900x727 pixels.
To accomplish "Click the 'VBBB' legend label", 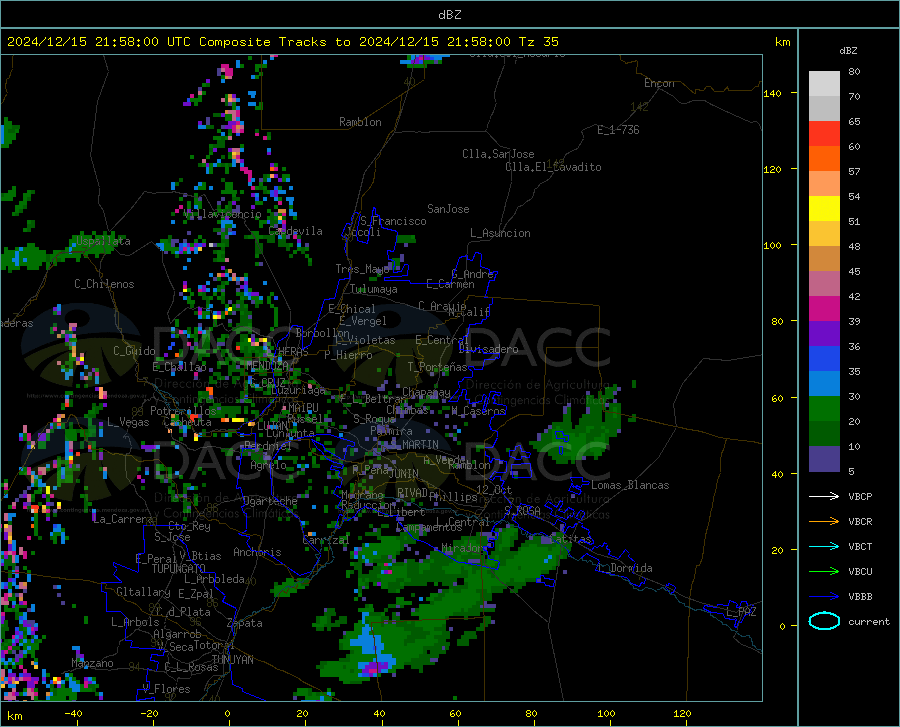I will click(860, 597).
